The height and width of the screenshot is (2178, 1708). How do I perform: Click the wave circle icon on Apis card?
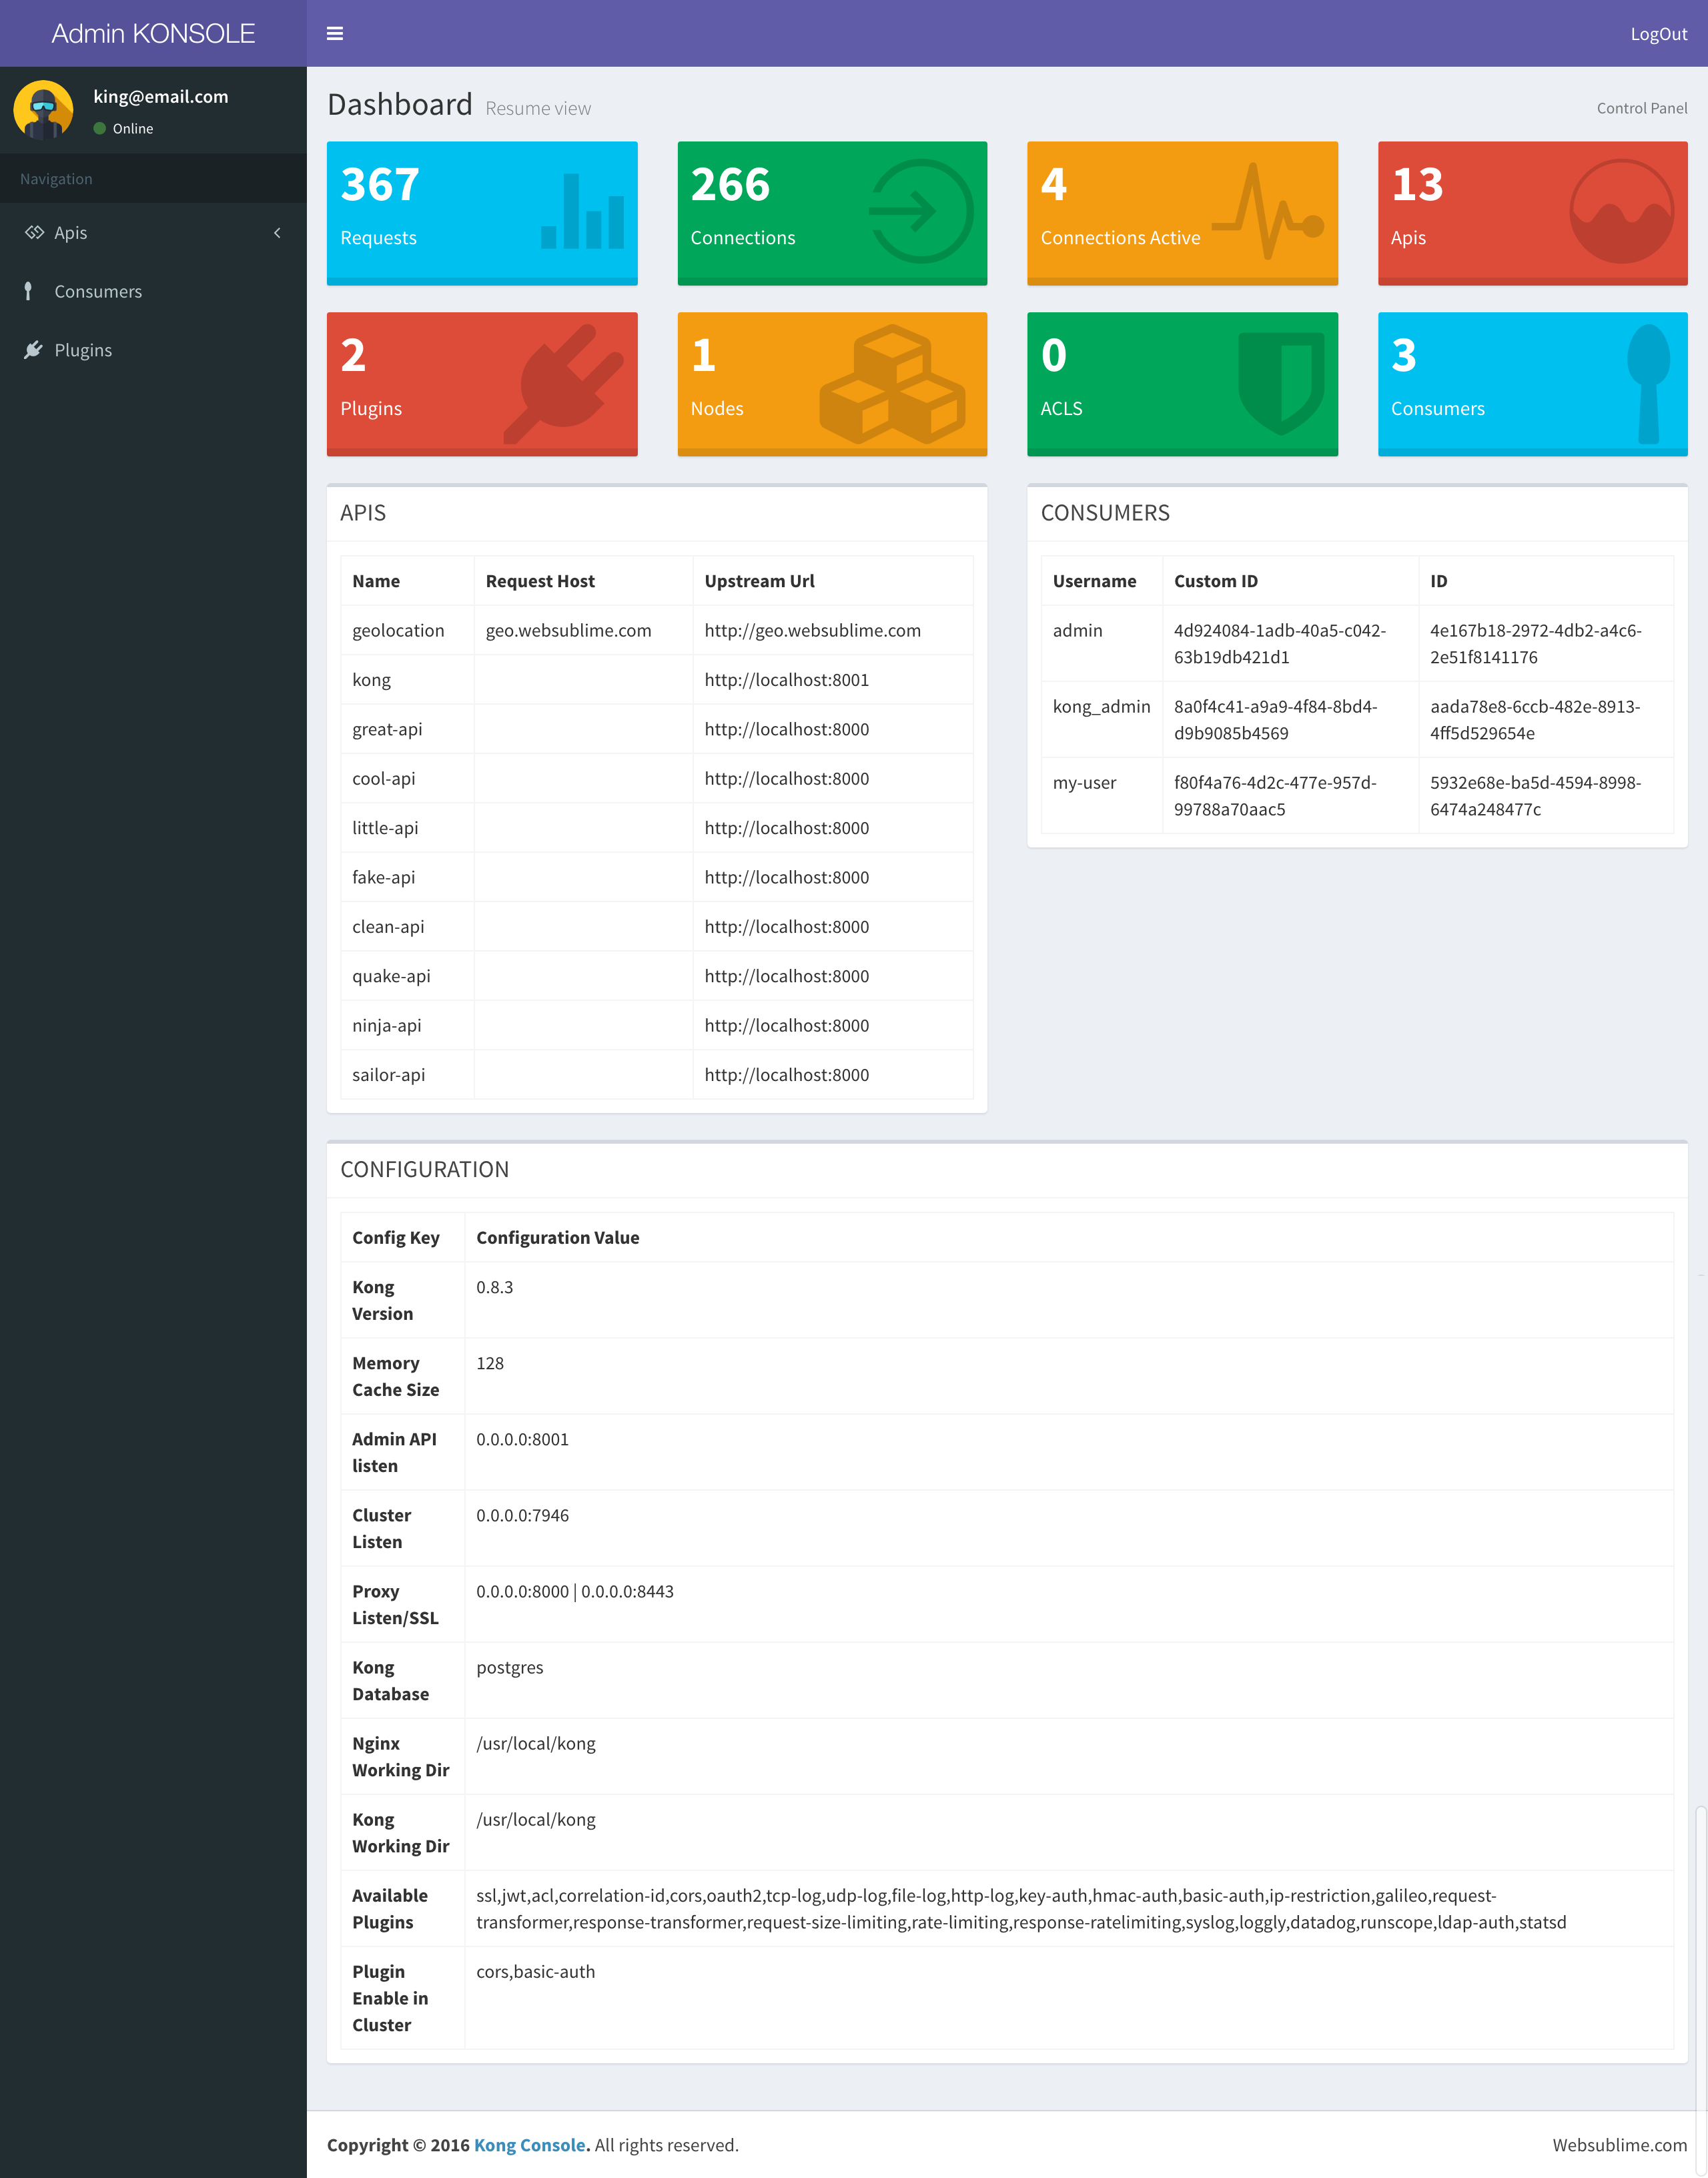1622,211
